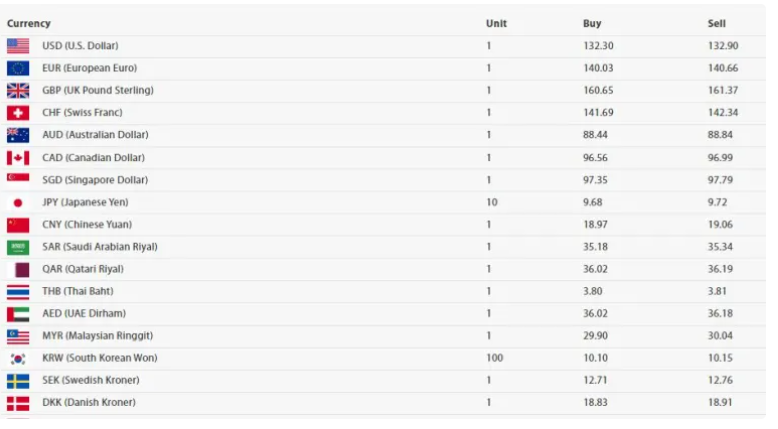The width and height of the screenshot is (778, 429).
Task: Click the CNY (Chinese Yuan) label
Action: (x=87, y=224)
